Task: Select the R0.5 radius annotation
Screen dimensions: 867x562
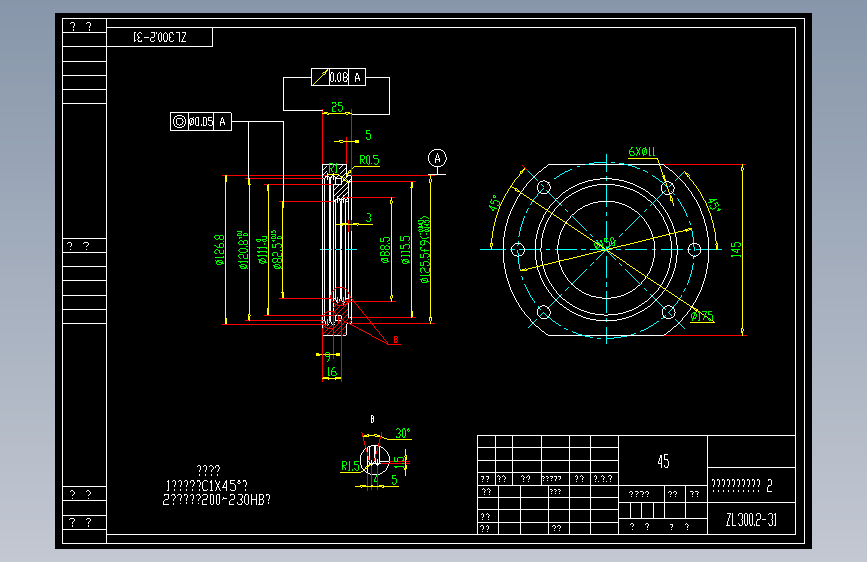Action: (x=369, y=160)
